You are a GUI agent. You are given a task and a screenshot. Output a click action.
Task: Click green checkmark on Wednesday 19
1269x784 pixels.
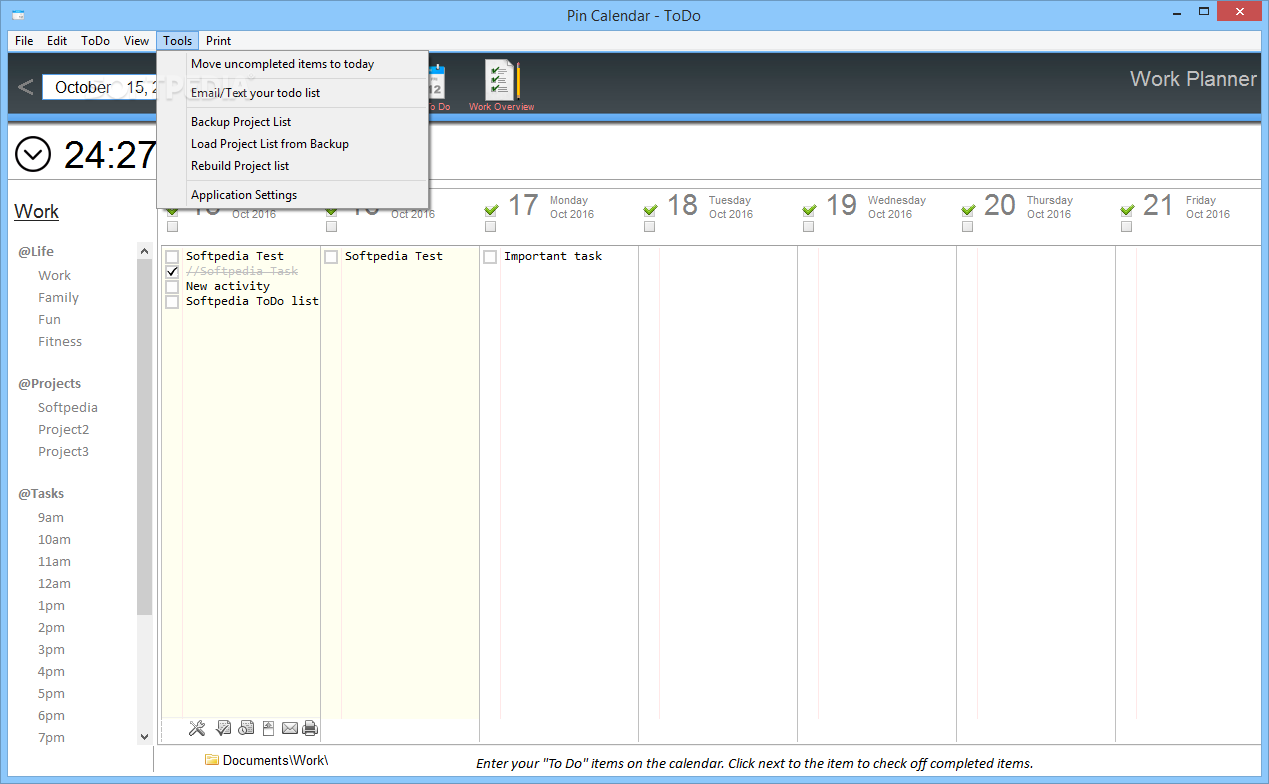(x=809, y=210)
